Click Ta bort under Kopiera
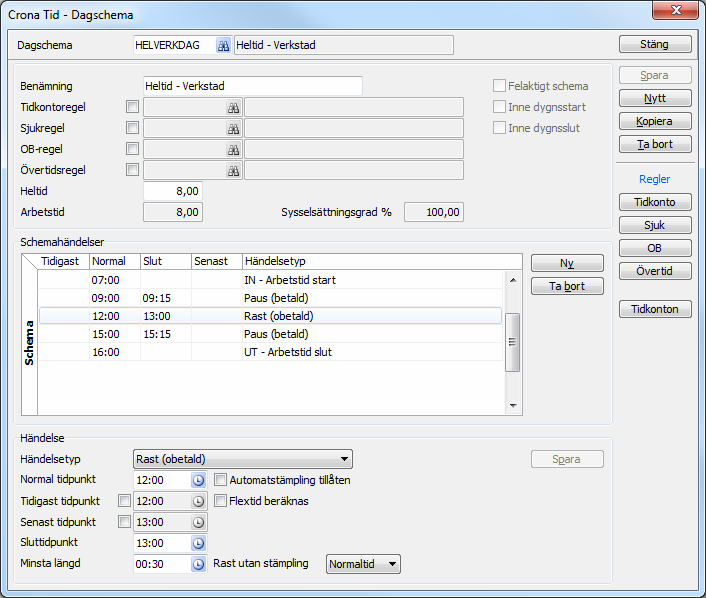 coord(655,144)
